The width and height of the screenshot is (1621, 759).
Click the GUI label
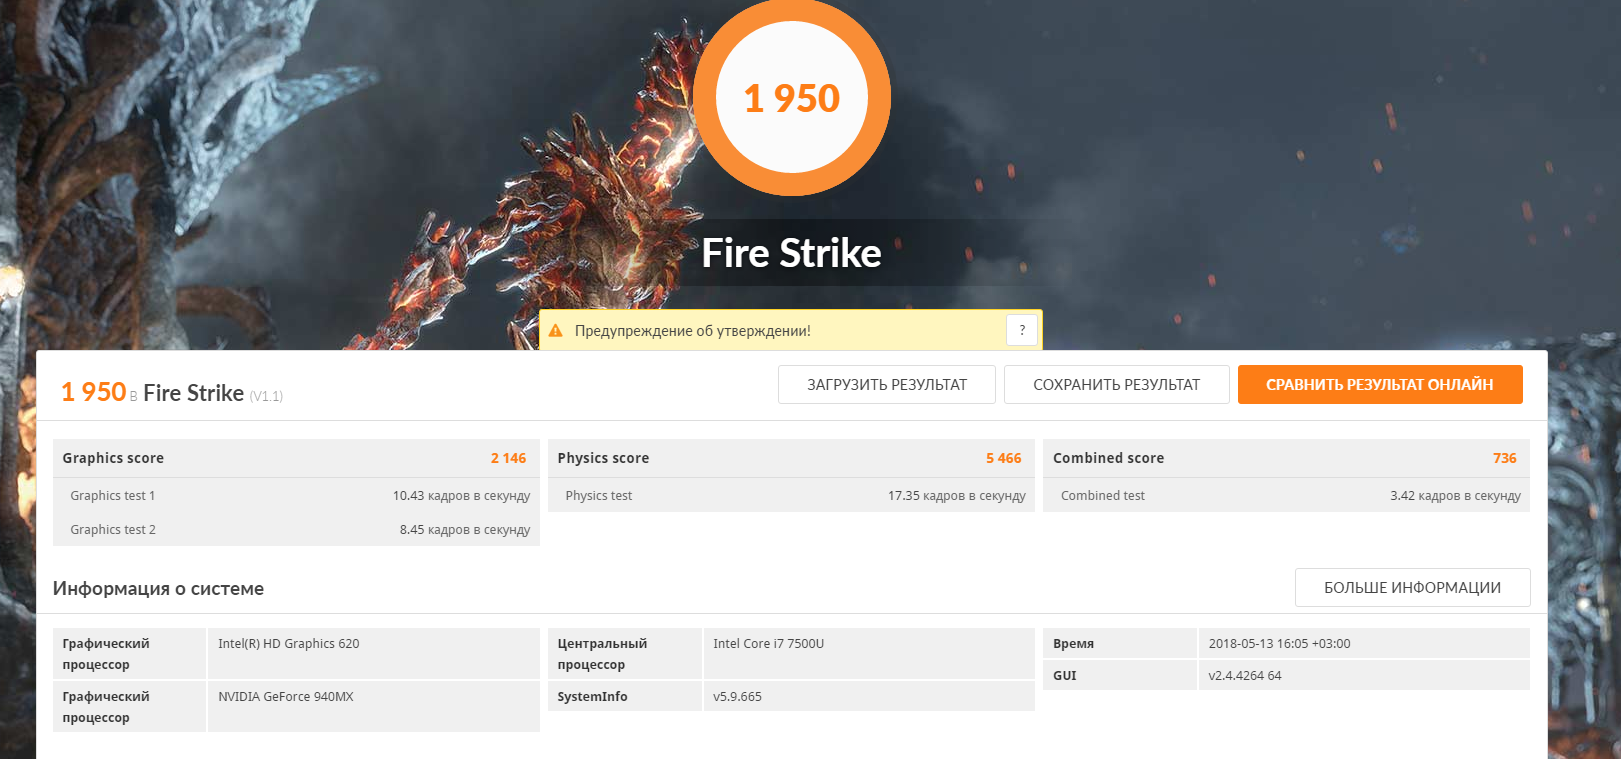tap(1065, 676)
